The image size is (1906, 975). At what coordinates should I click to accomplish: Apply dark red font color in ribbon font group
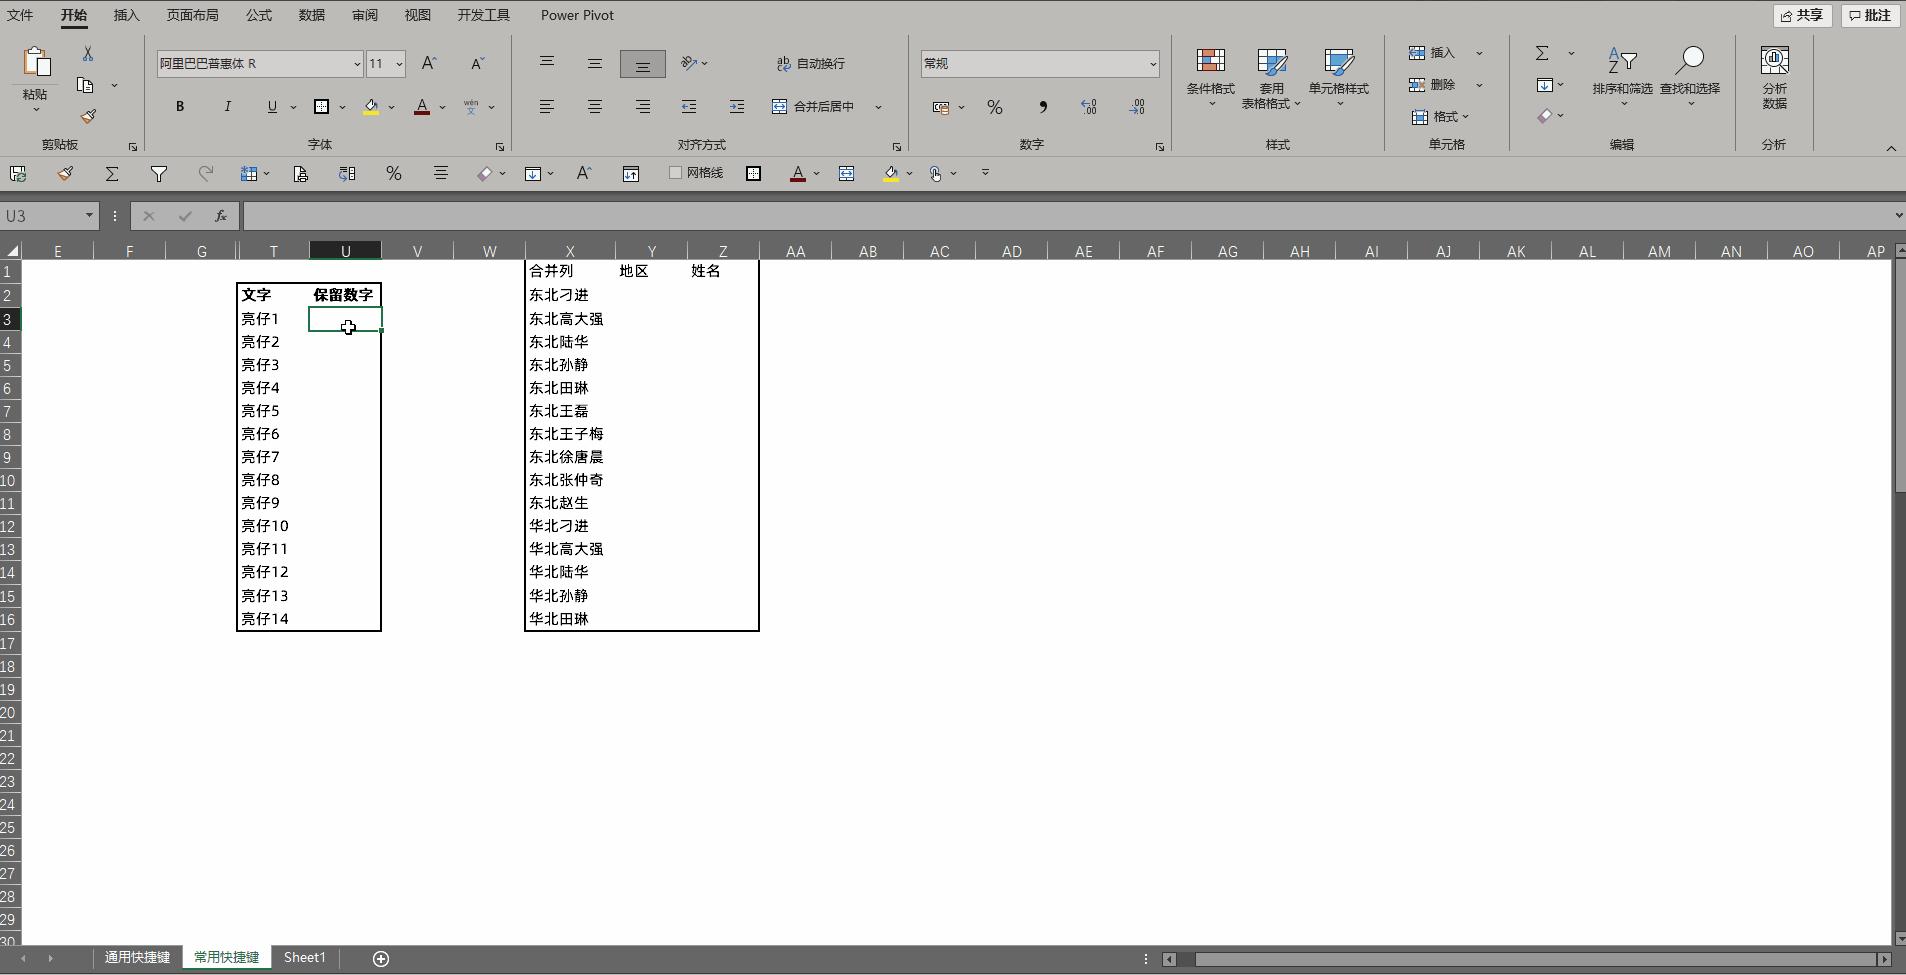[x=422, y=106]
